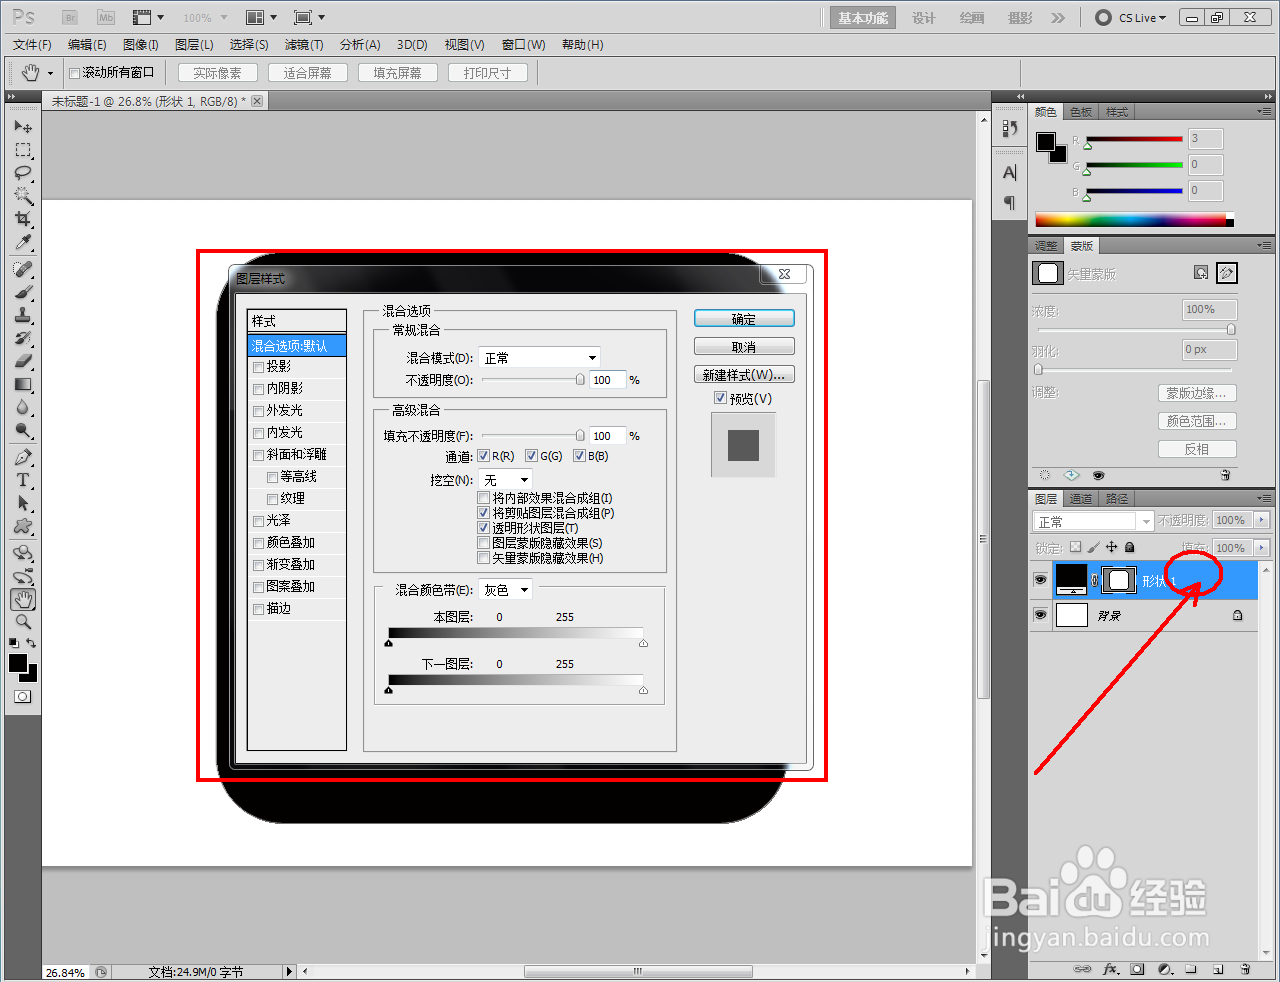
Task: Open the arrange documents dropdown
Action: click(261, 17)
